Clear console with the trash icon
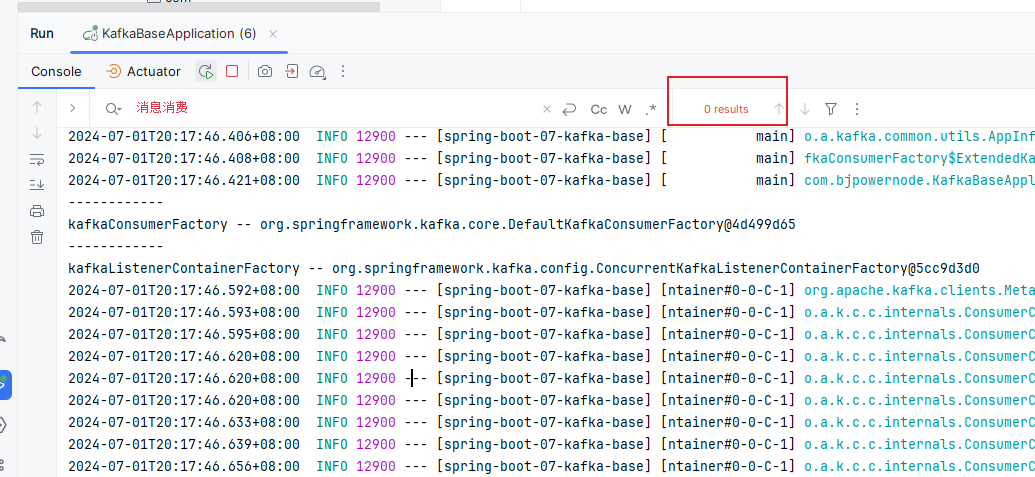 coord(37,236)
